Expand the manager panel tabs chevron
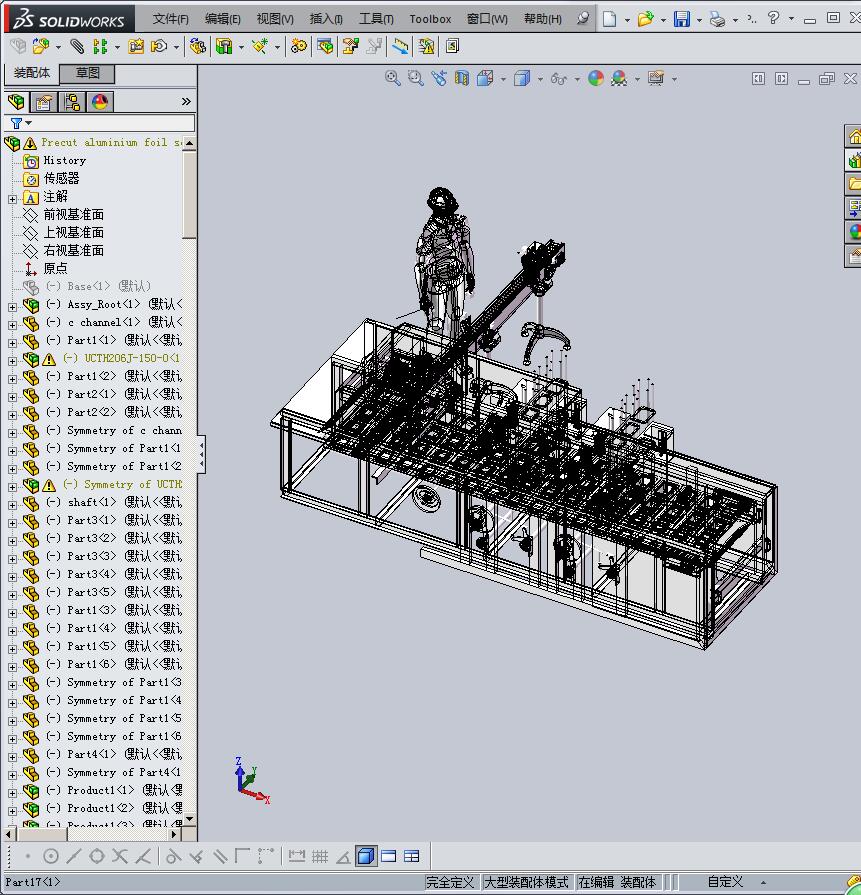The image size is (861, 895). tap(186, 102)
